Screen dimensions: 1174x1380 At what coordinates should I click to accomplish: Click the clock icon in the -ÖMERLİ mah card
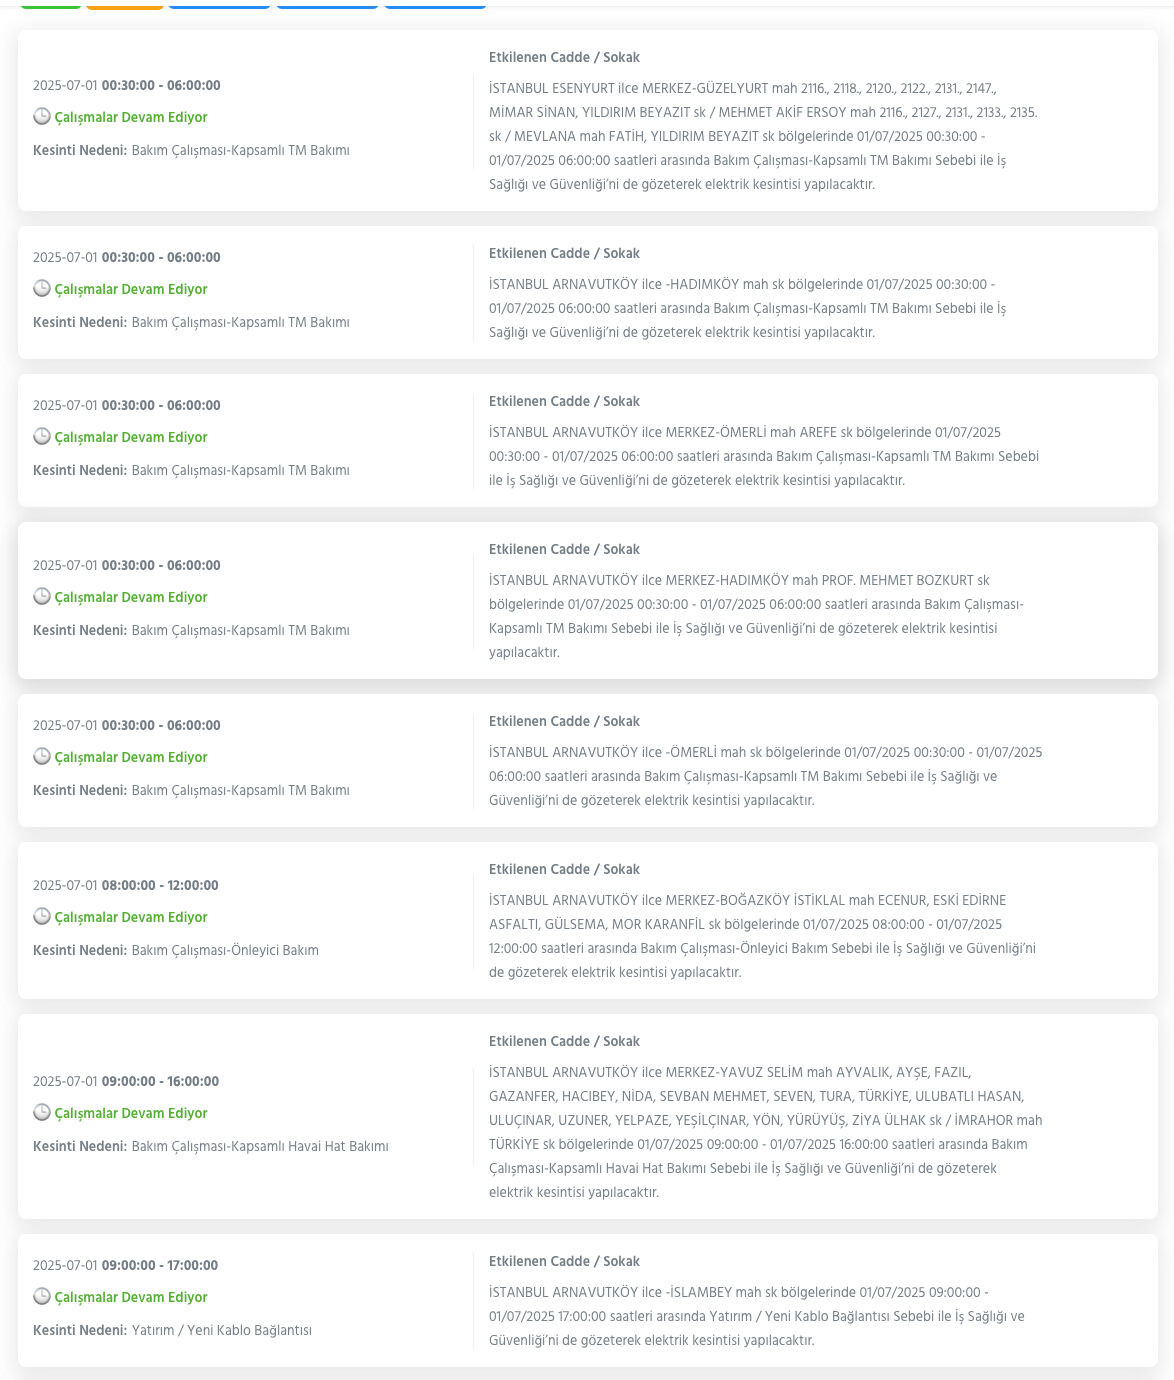pyautogui.click(x=42, y=756)
